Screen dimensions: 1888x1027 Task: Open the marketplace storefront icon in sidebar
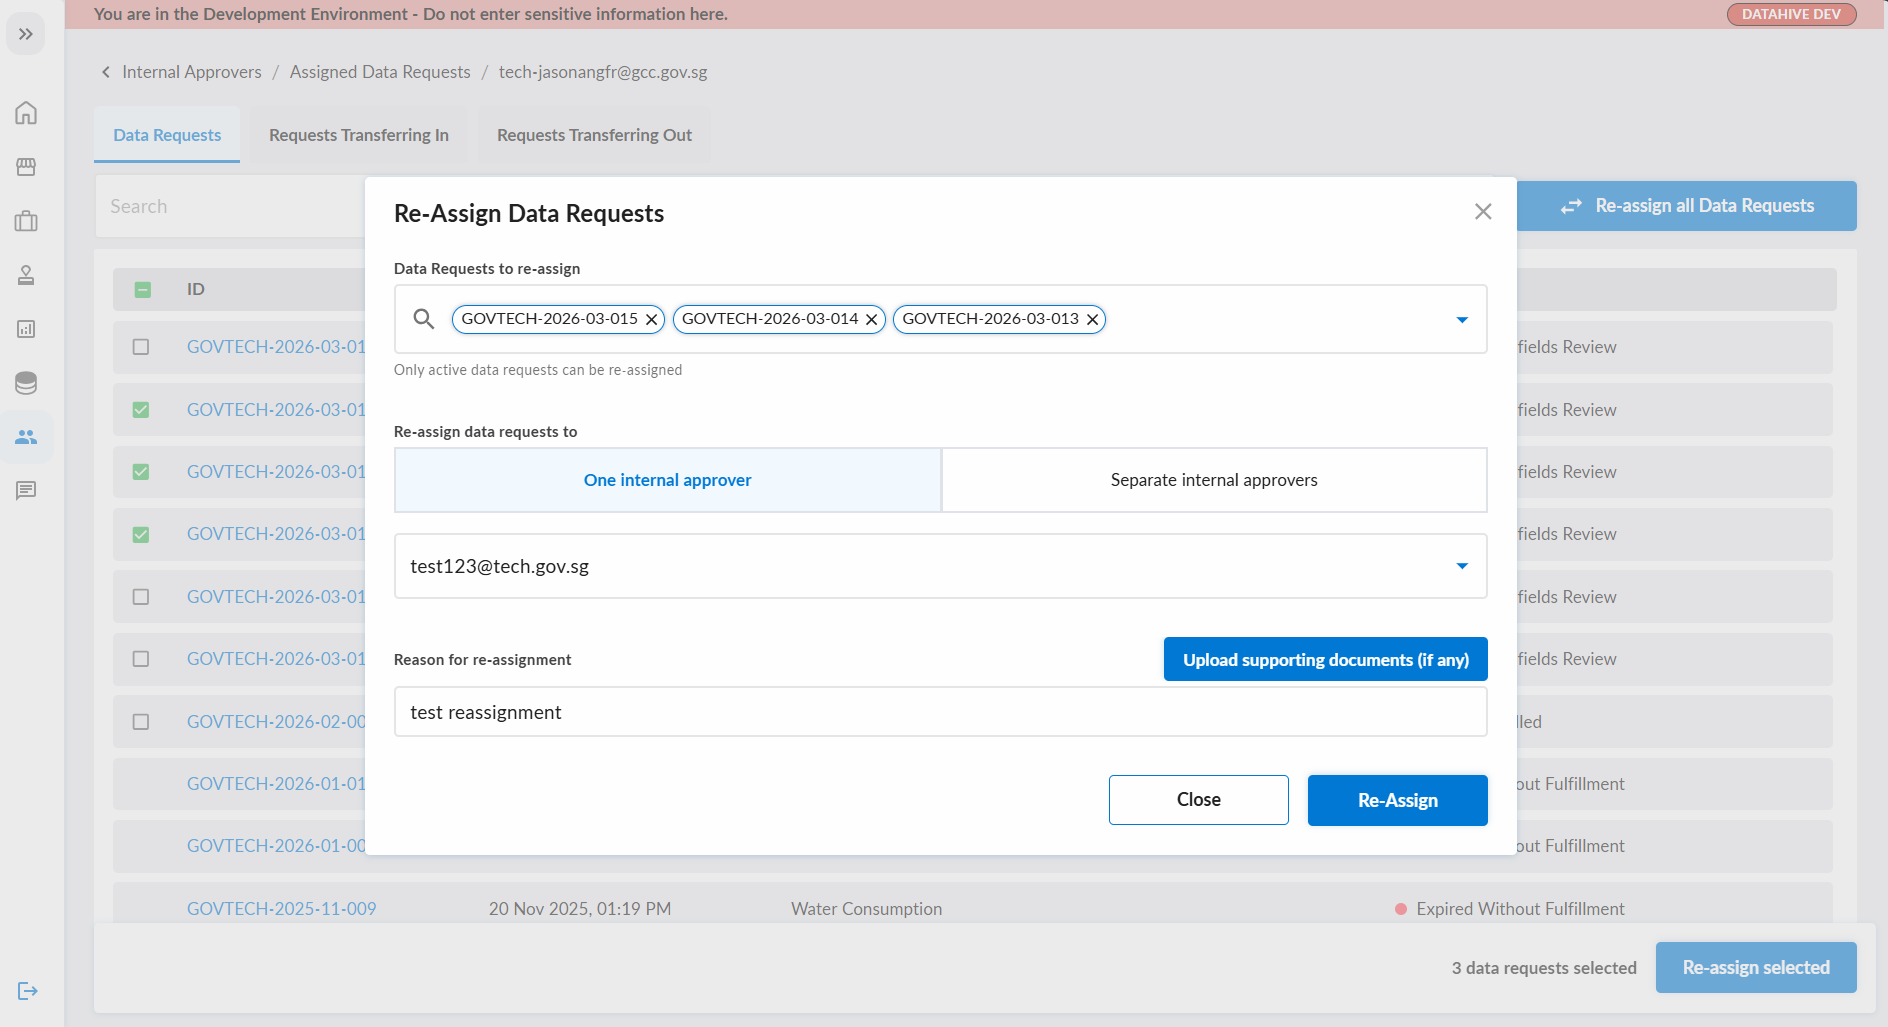[x=26, y=166]
